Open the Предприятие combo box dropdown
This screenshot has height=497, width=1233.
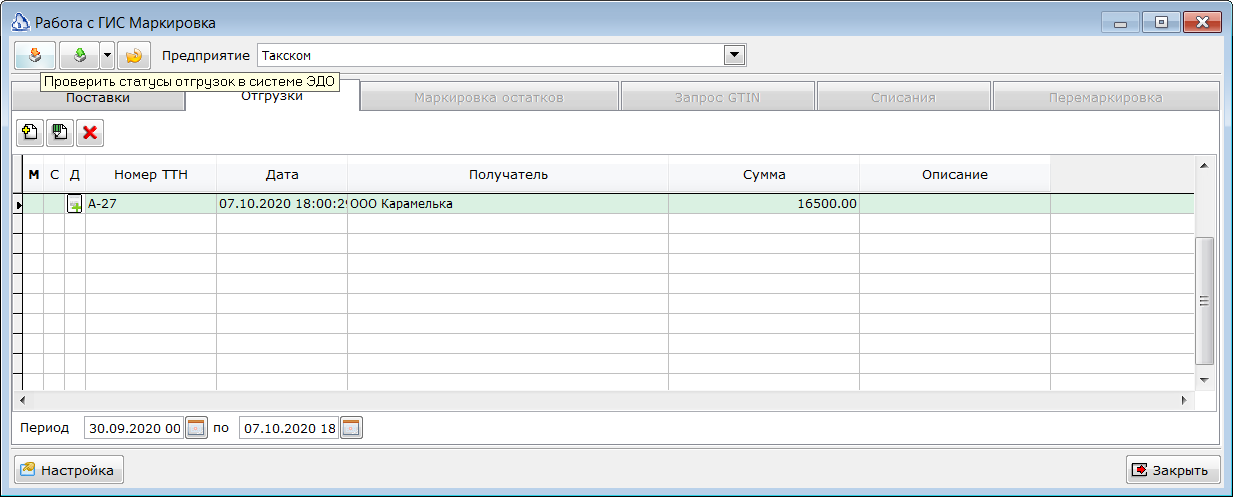(x=735, y=55)
